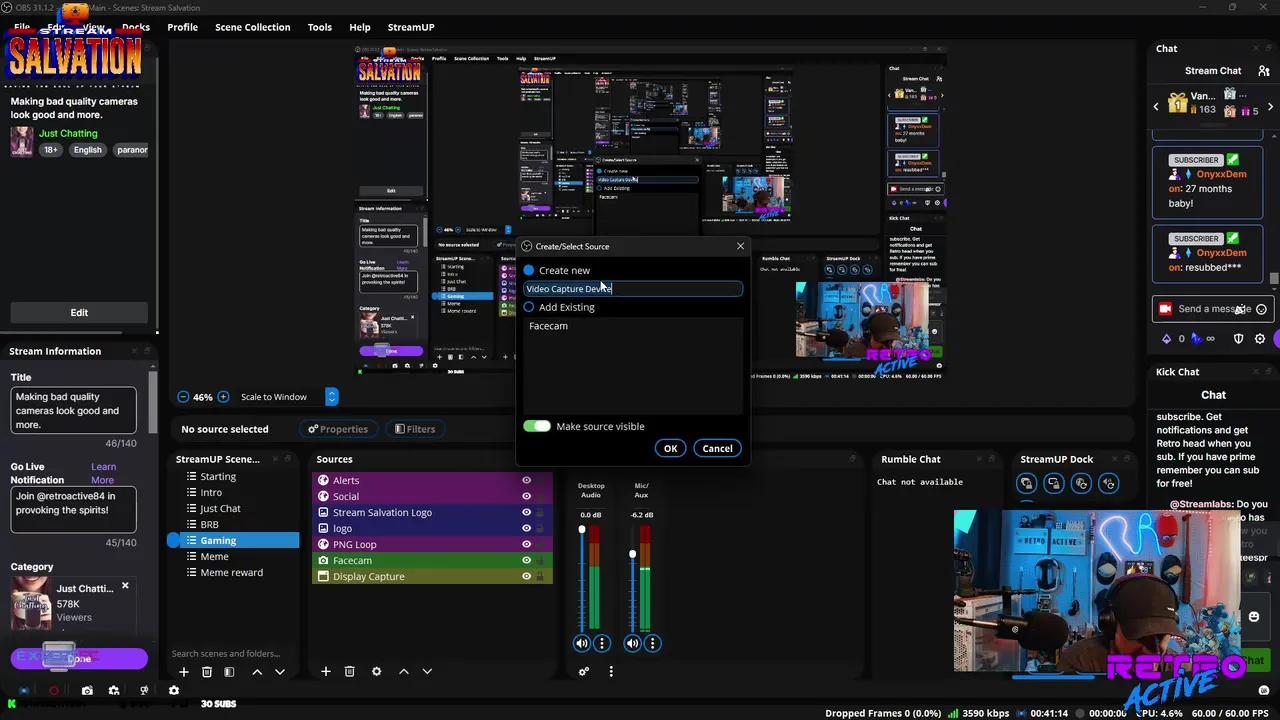Open the Docks menu
Viewport: 1280px width, 720px height.
(135, 27)
